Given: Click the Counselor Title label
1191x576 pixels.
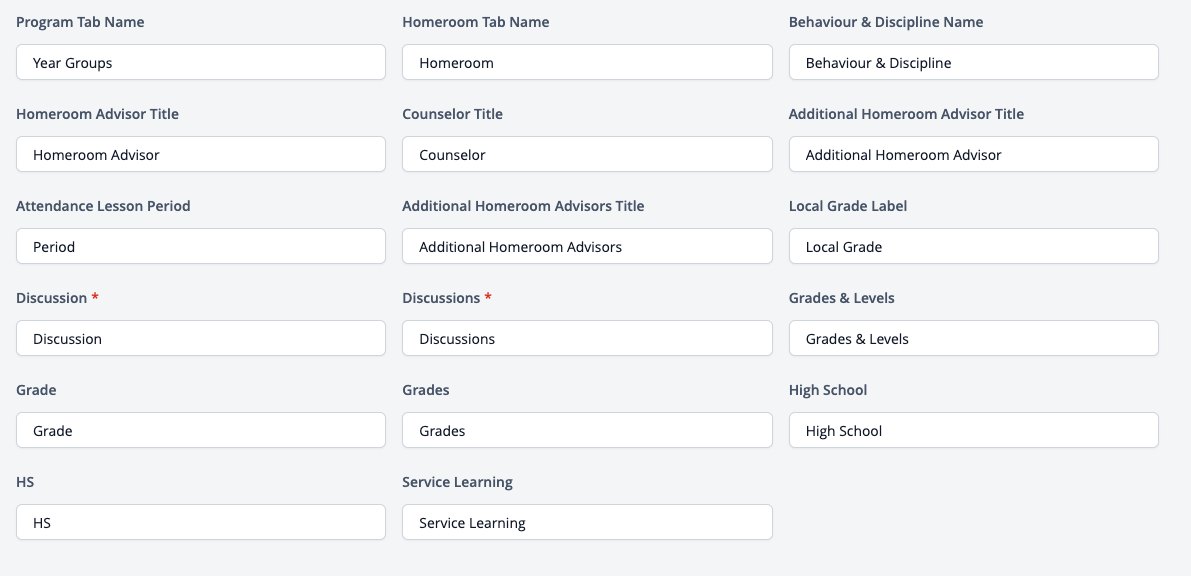Looking at the screenshot, I should [x=453, y=114].
